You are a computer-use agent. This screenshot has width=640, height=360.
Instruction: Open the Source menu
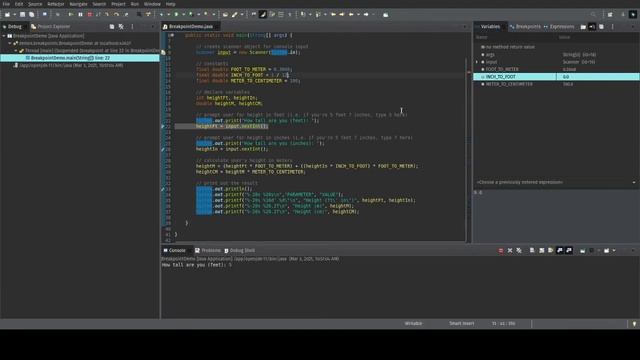pos(35,4)
